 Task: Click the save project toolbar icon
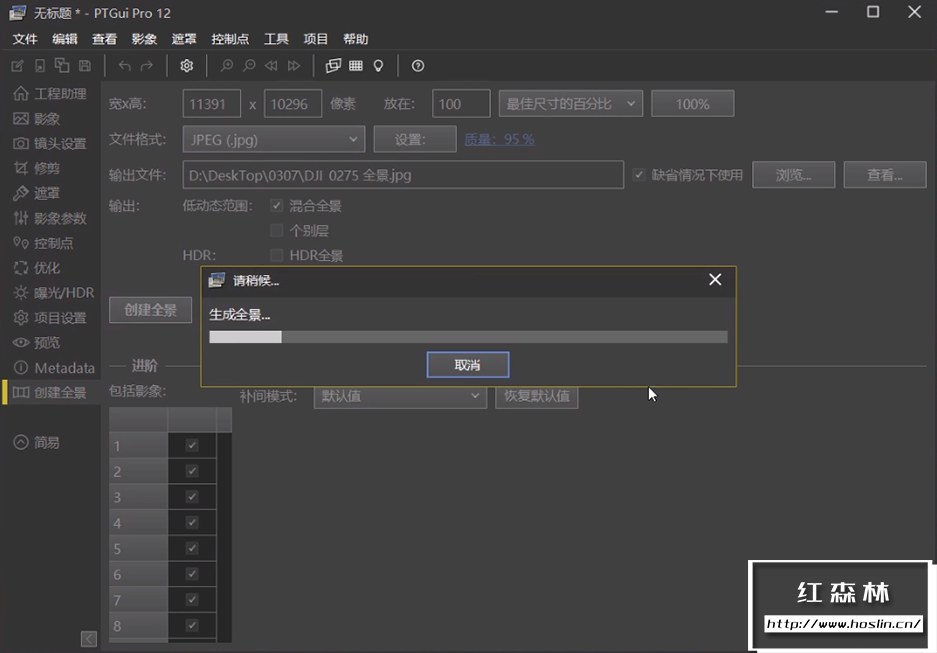coord(85,66)
